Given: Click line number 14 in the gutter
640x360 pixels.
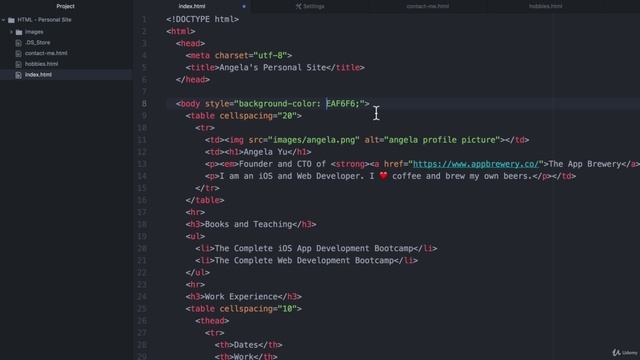Looking at the screenshot, I should tap(142, 176).
